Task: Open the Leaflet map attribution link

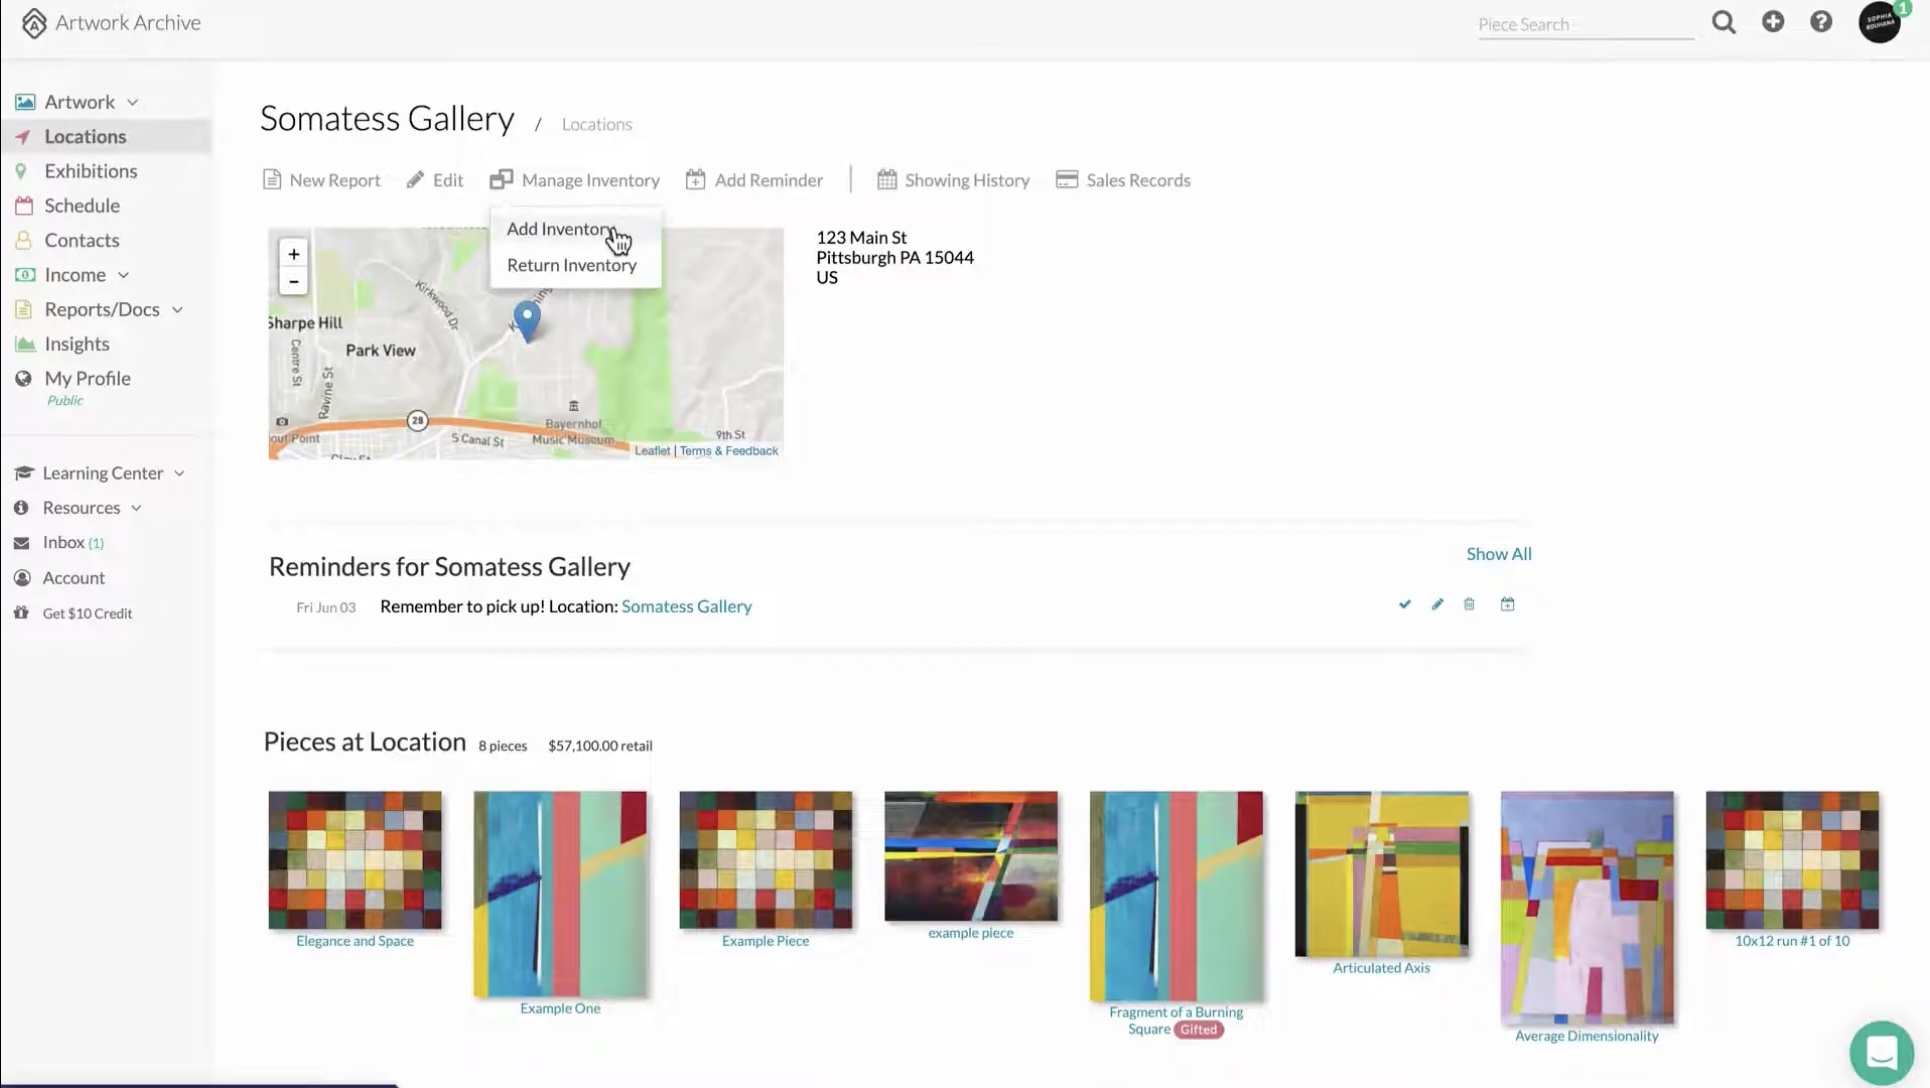Action: [x=652, y=451]
